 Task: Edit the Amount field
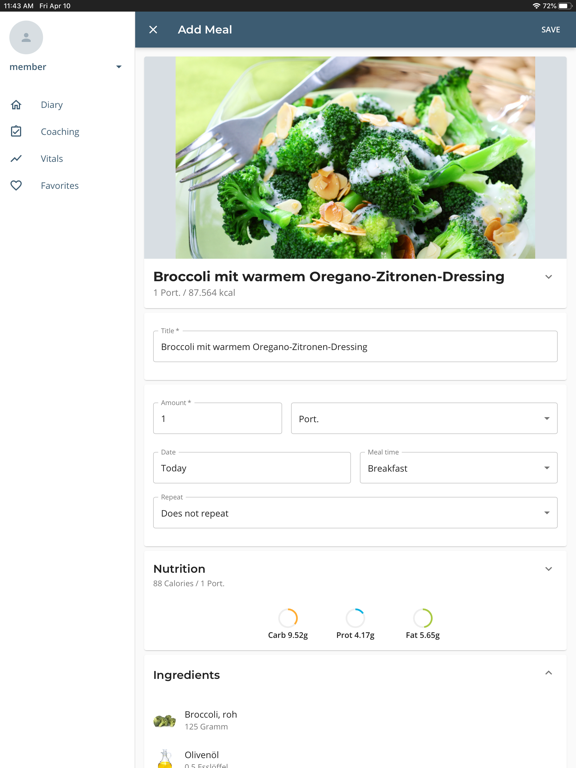[217, 418]
